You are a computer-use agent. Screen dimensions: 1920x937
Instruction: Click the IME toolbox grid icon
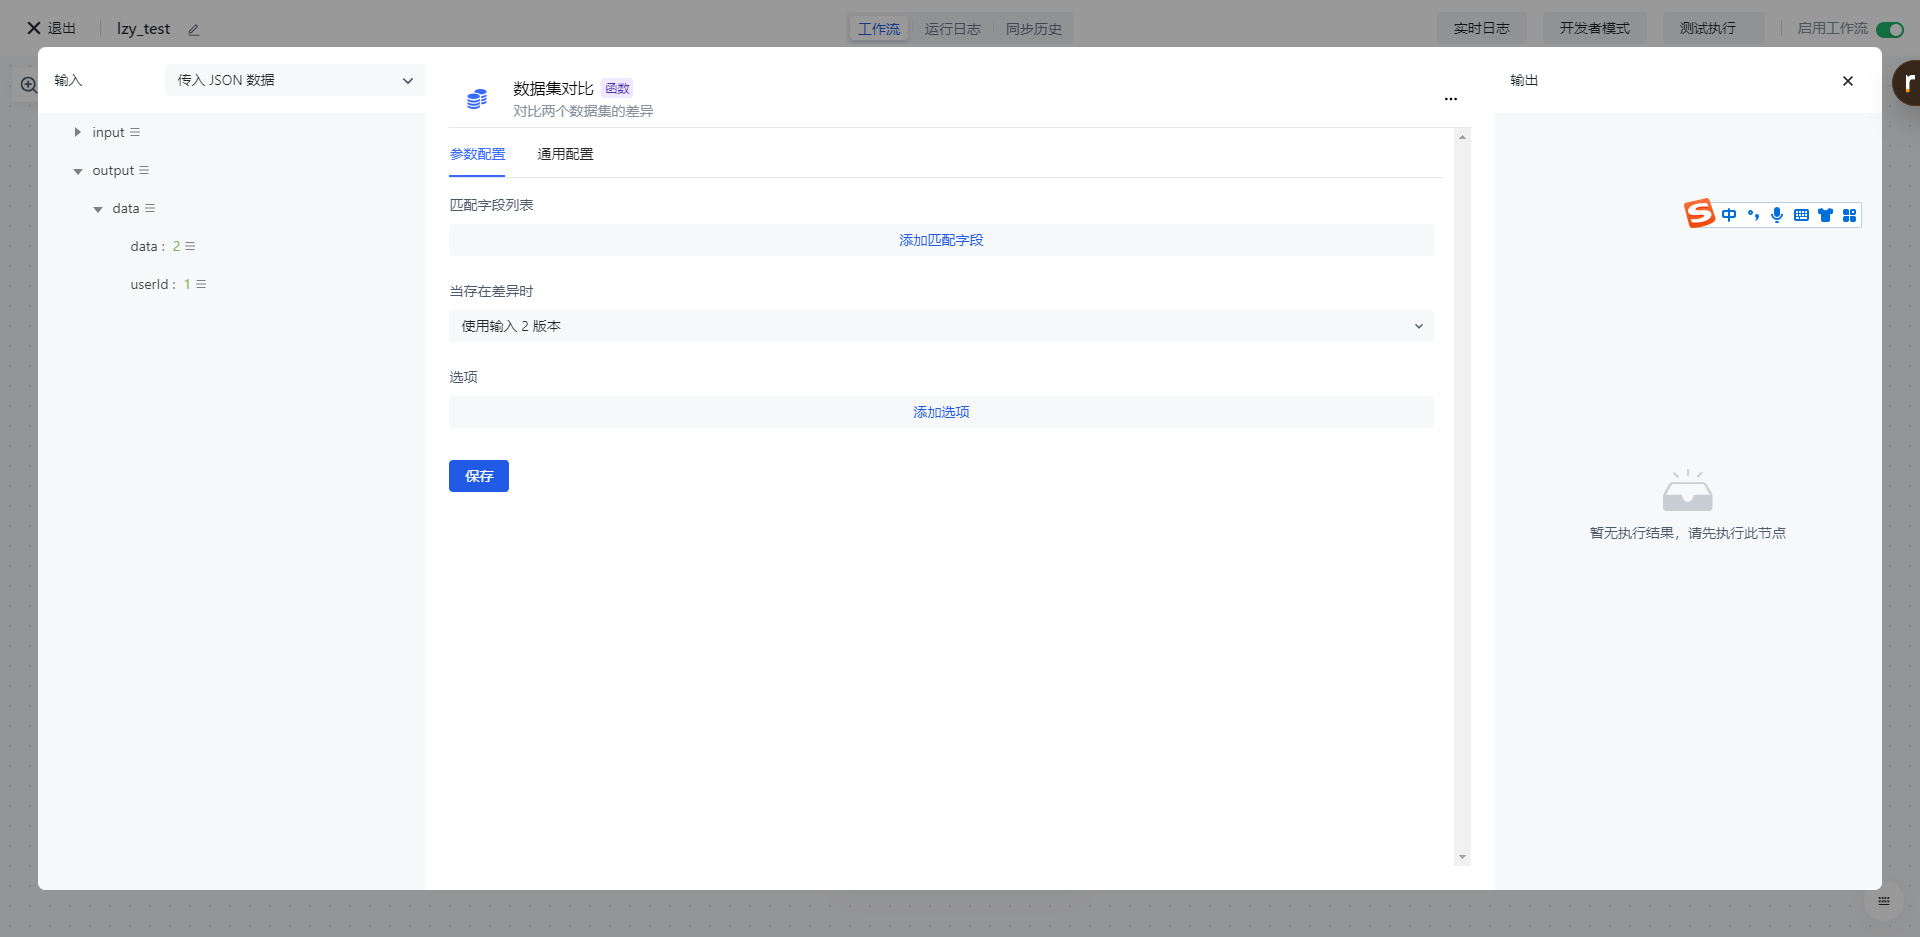click(1849, 215)
